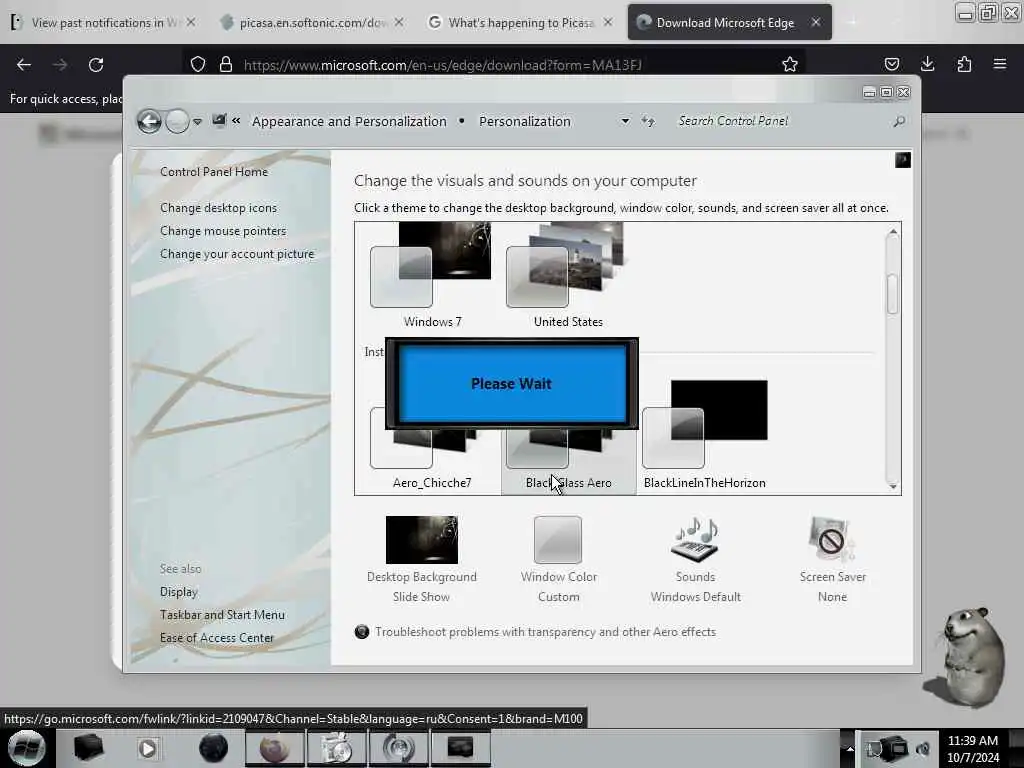Click the theme list scrollbar thumb
Screen dimensions: 1024x768
(893, 294)
